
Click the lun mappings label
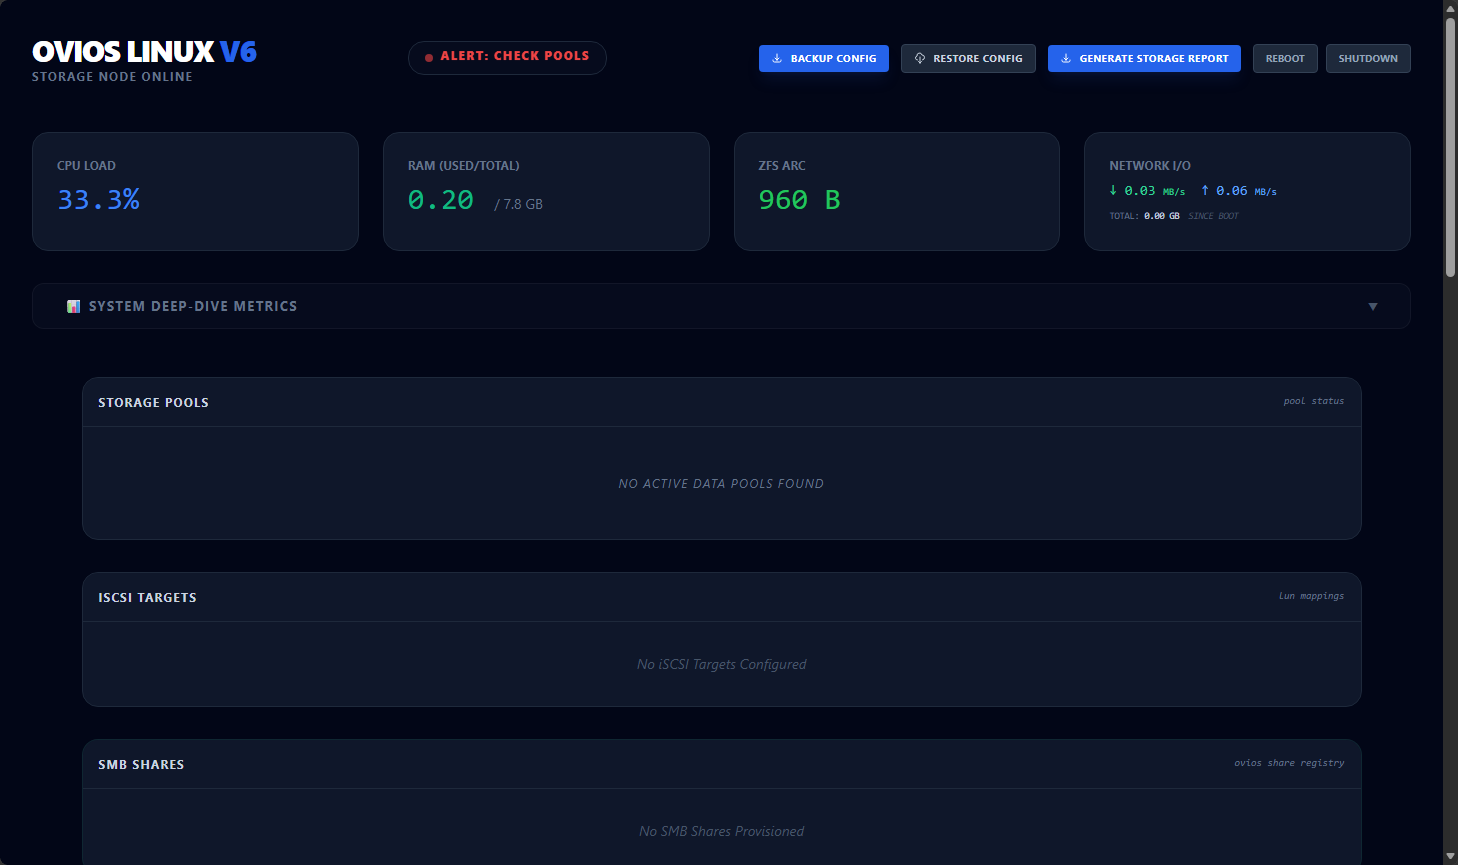(1311, 596)
